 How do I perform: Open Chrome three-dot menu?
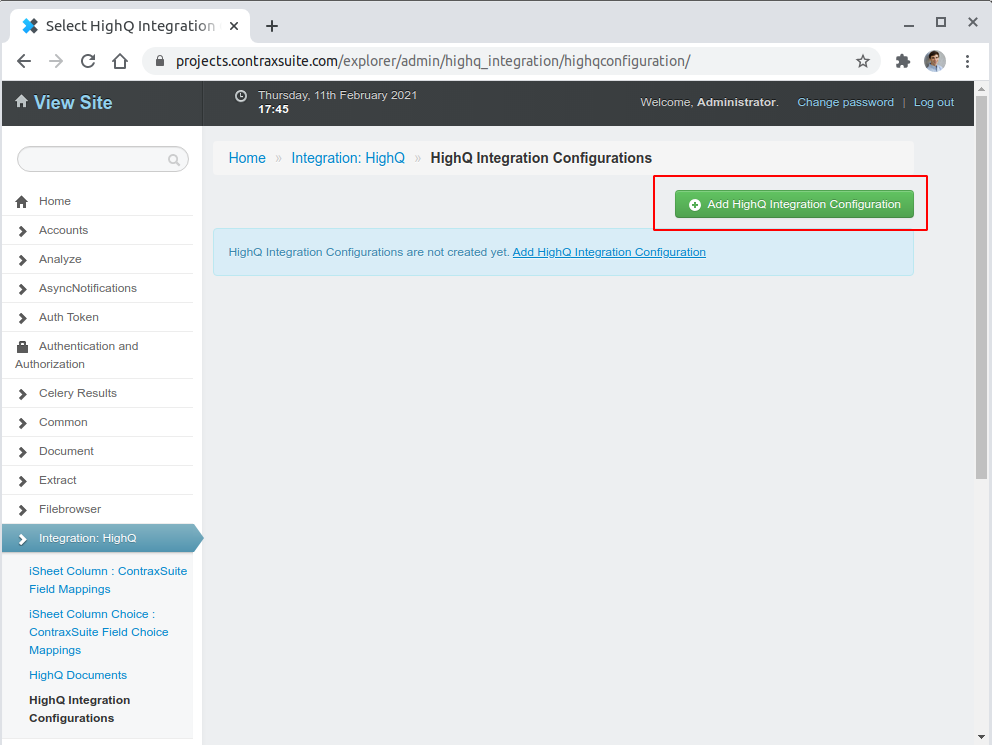click(967, 61)
